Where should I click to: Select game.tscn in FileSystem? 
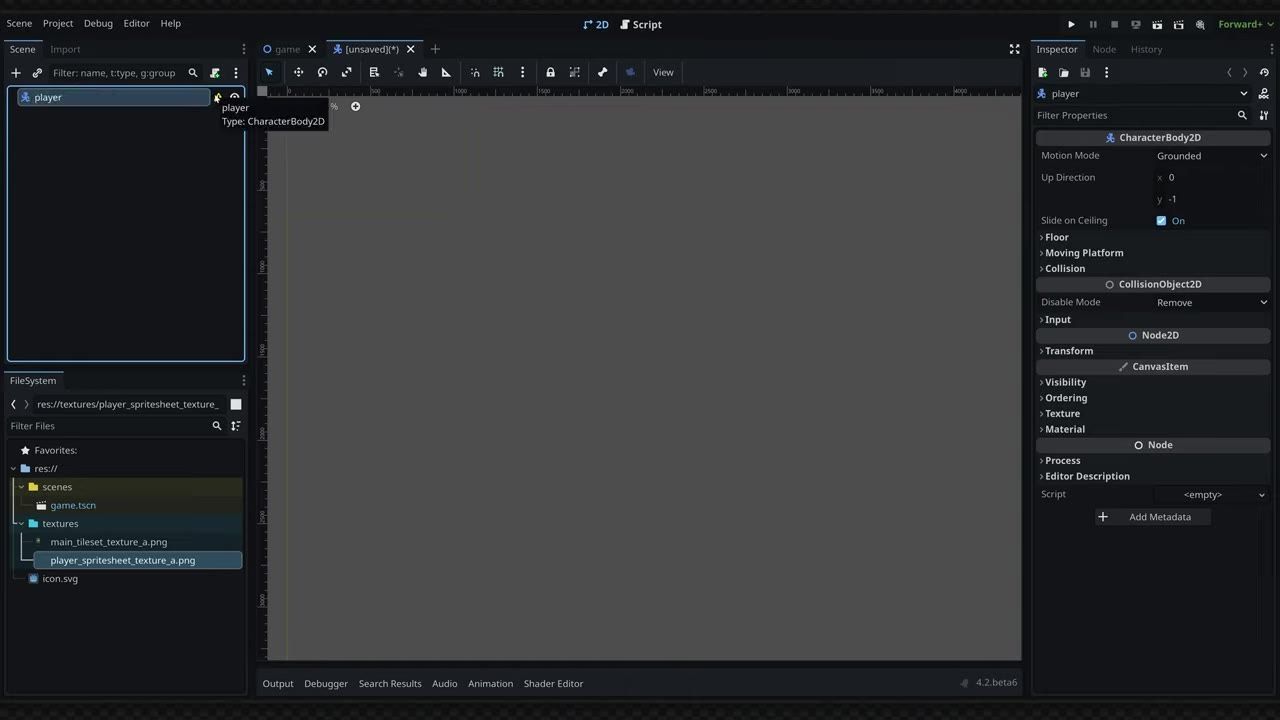tap(73, 505)
